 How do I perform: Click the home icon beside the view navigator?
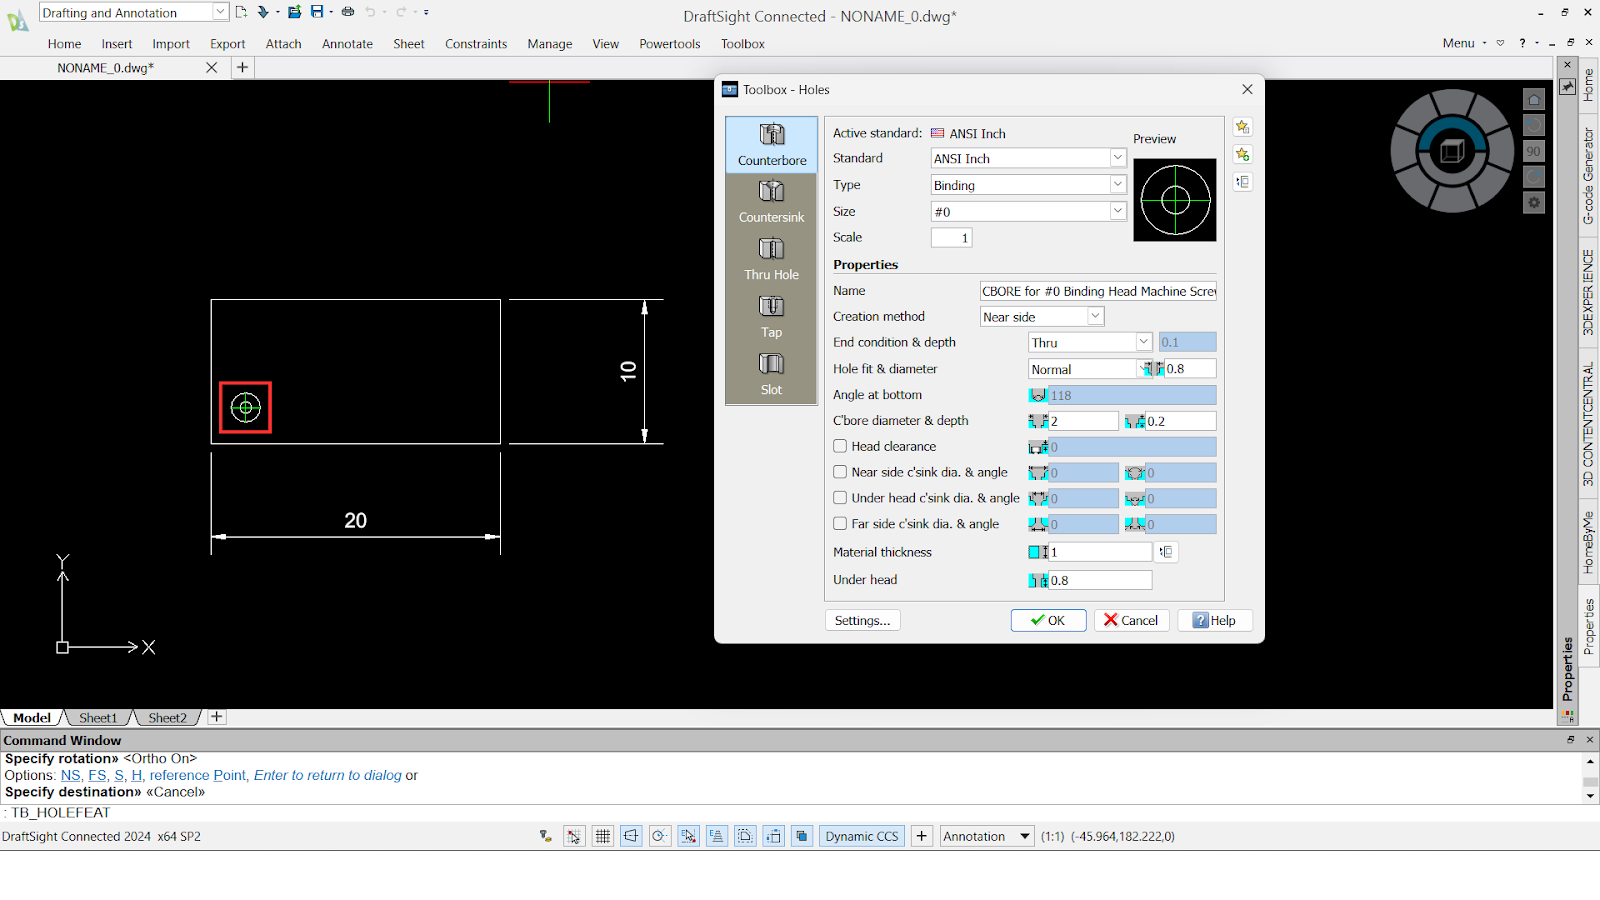[1534, 99]
